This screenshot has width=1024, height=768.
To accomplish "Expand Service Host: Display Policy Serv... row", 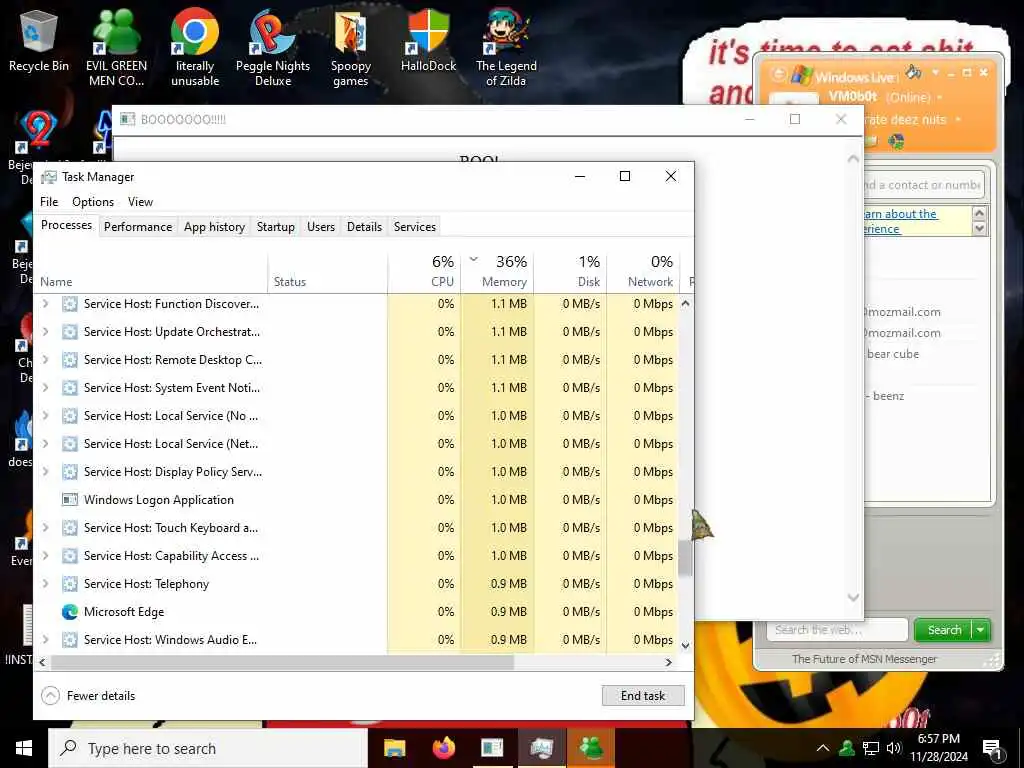I will click(x=46, y=472).
